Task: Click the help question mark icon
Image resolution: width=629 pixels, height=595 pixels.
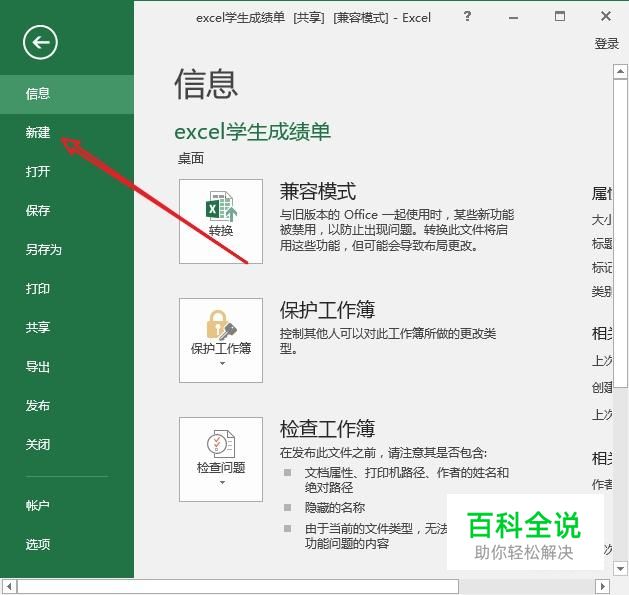Action: [x=467, y=16]
